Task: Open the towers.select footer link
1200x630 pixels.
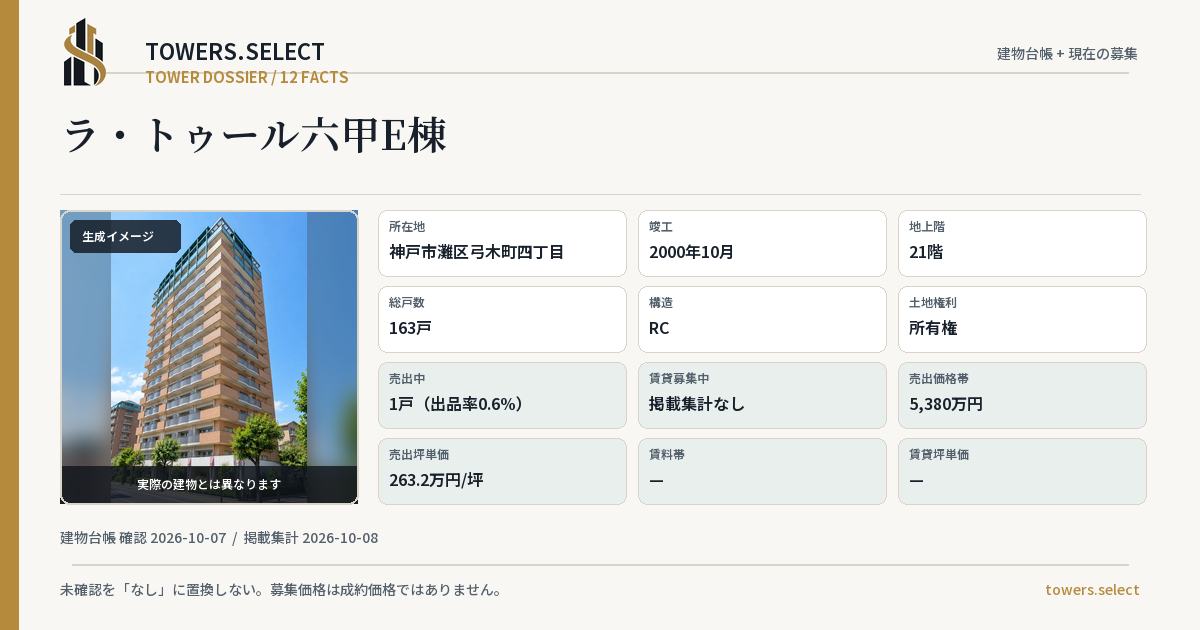Action: point(1092,590)
